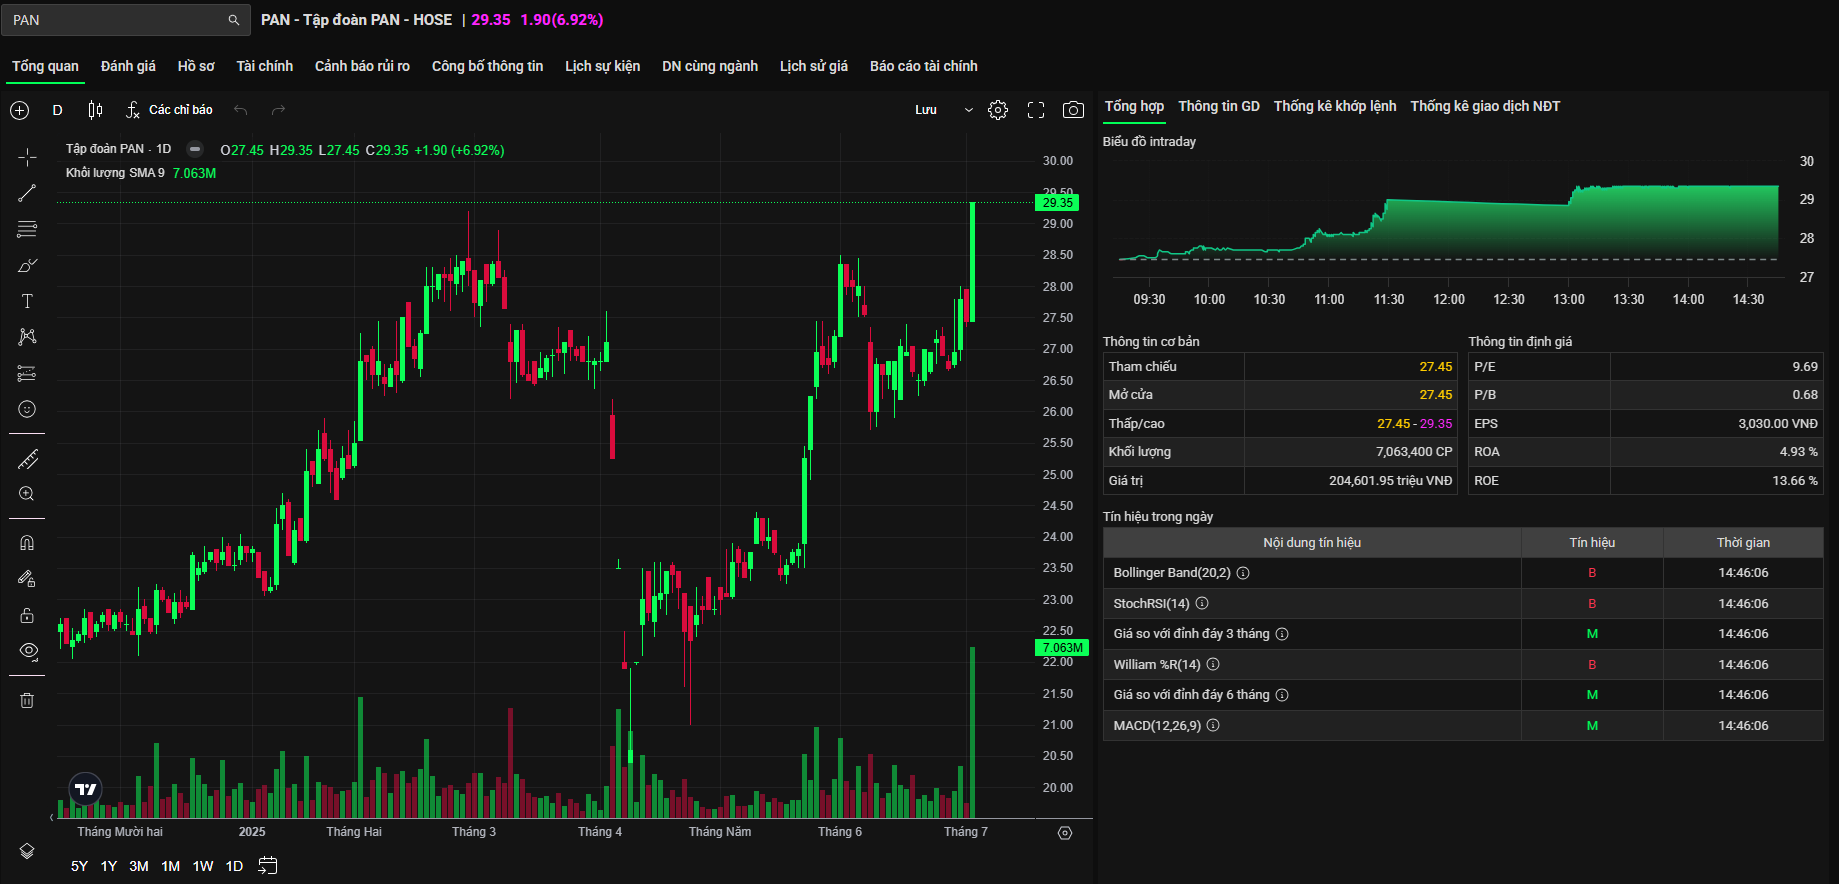Screen dimensions: 1839x884
Task: Click info icon for đỉnh đáy 3 tháng
Action: [x=1282, y=634]
